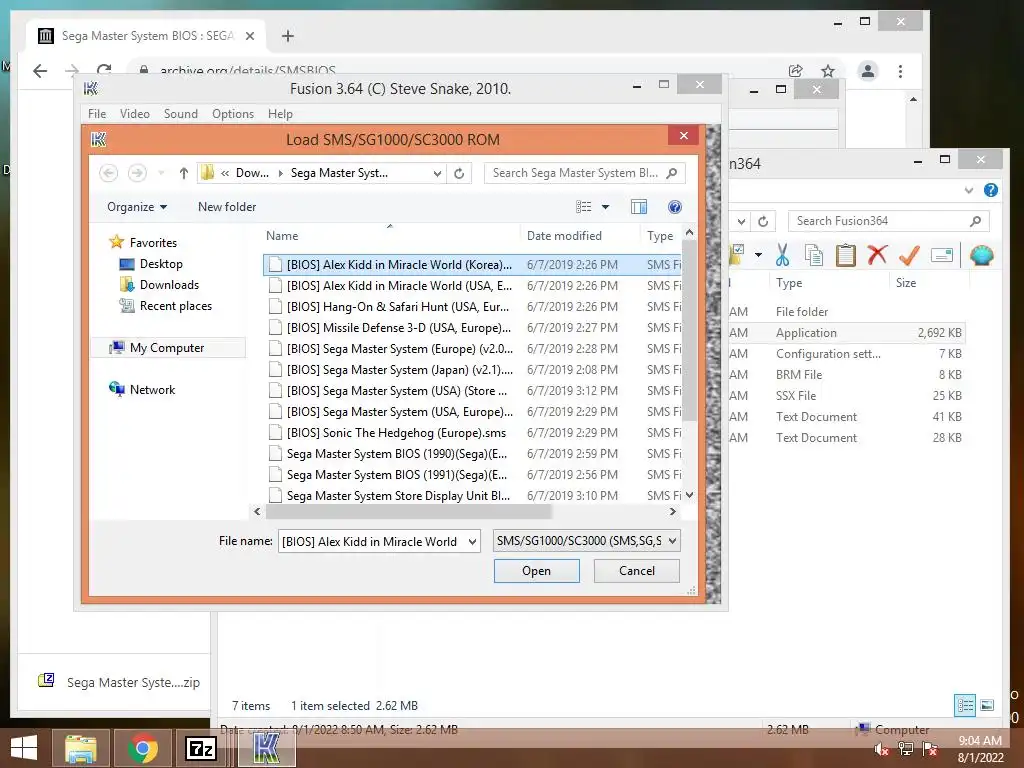
Task: Open the File name combo box dropdown
Action: click(472, 541)
